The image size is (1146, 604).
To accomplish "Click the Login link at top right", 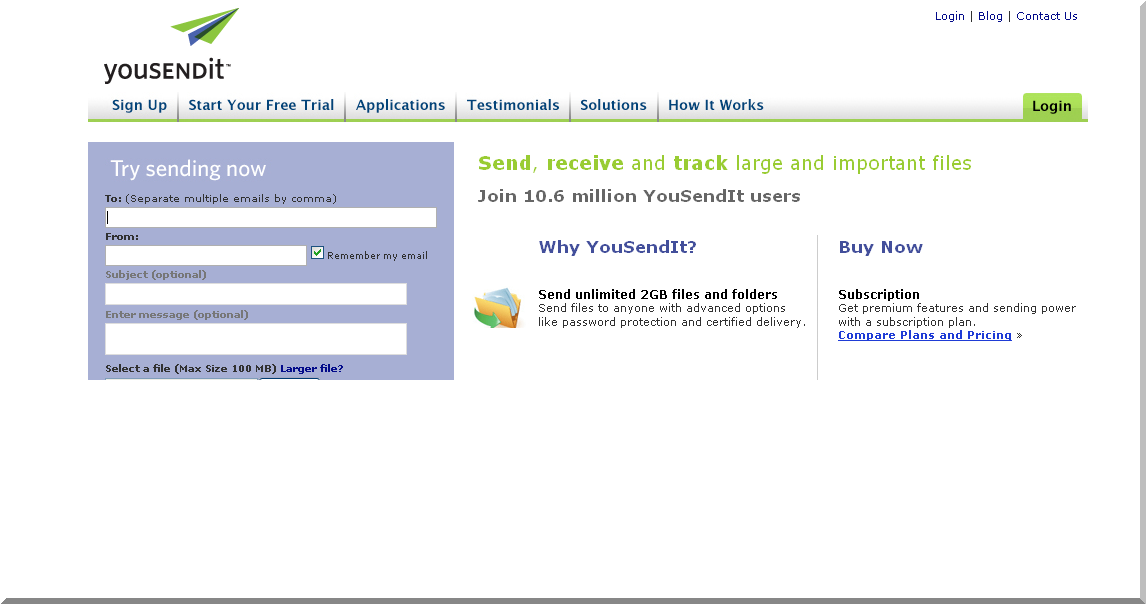I will 949,15.
